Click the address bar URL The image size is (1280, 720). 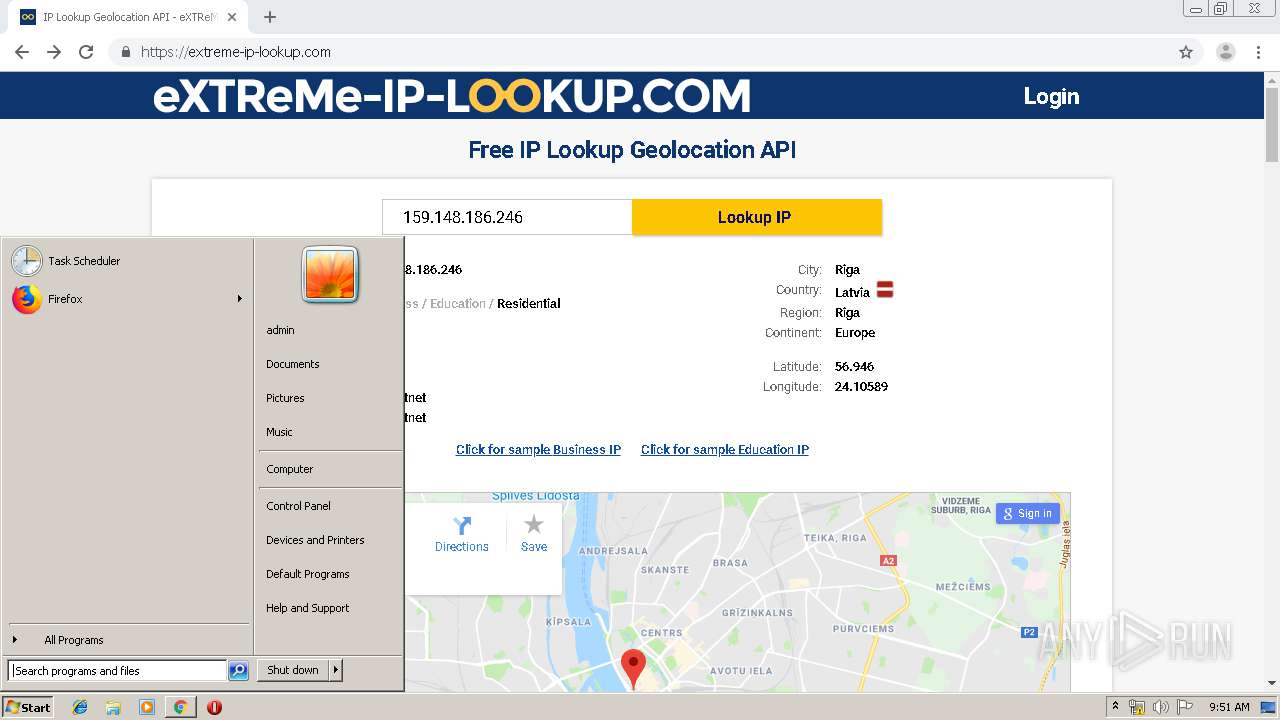pyautogui.click(x=236, y=52)
